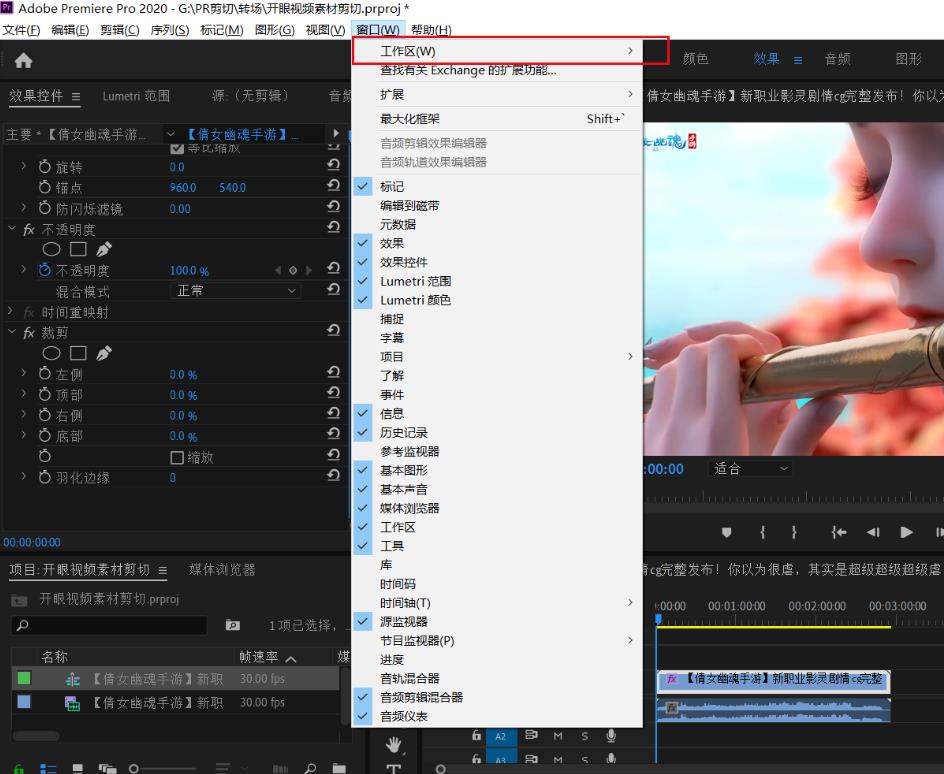This screenshot has height=774, width=944.
Task: Select the Hand tool
Action: (x=394, y=744)
